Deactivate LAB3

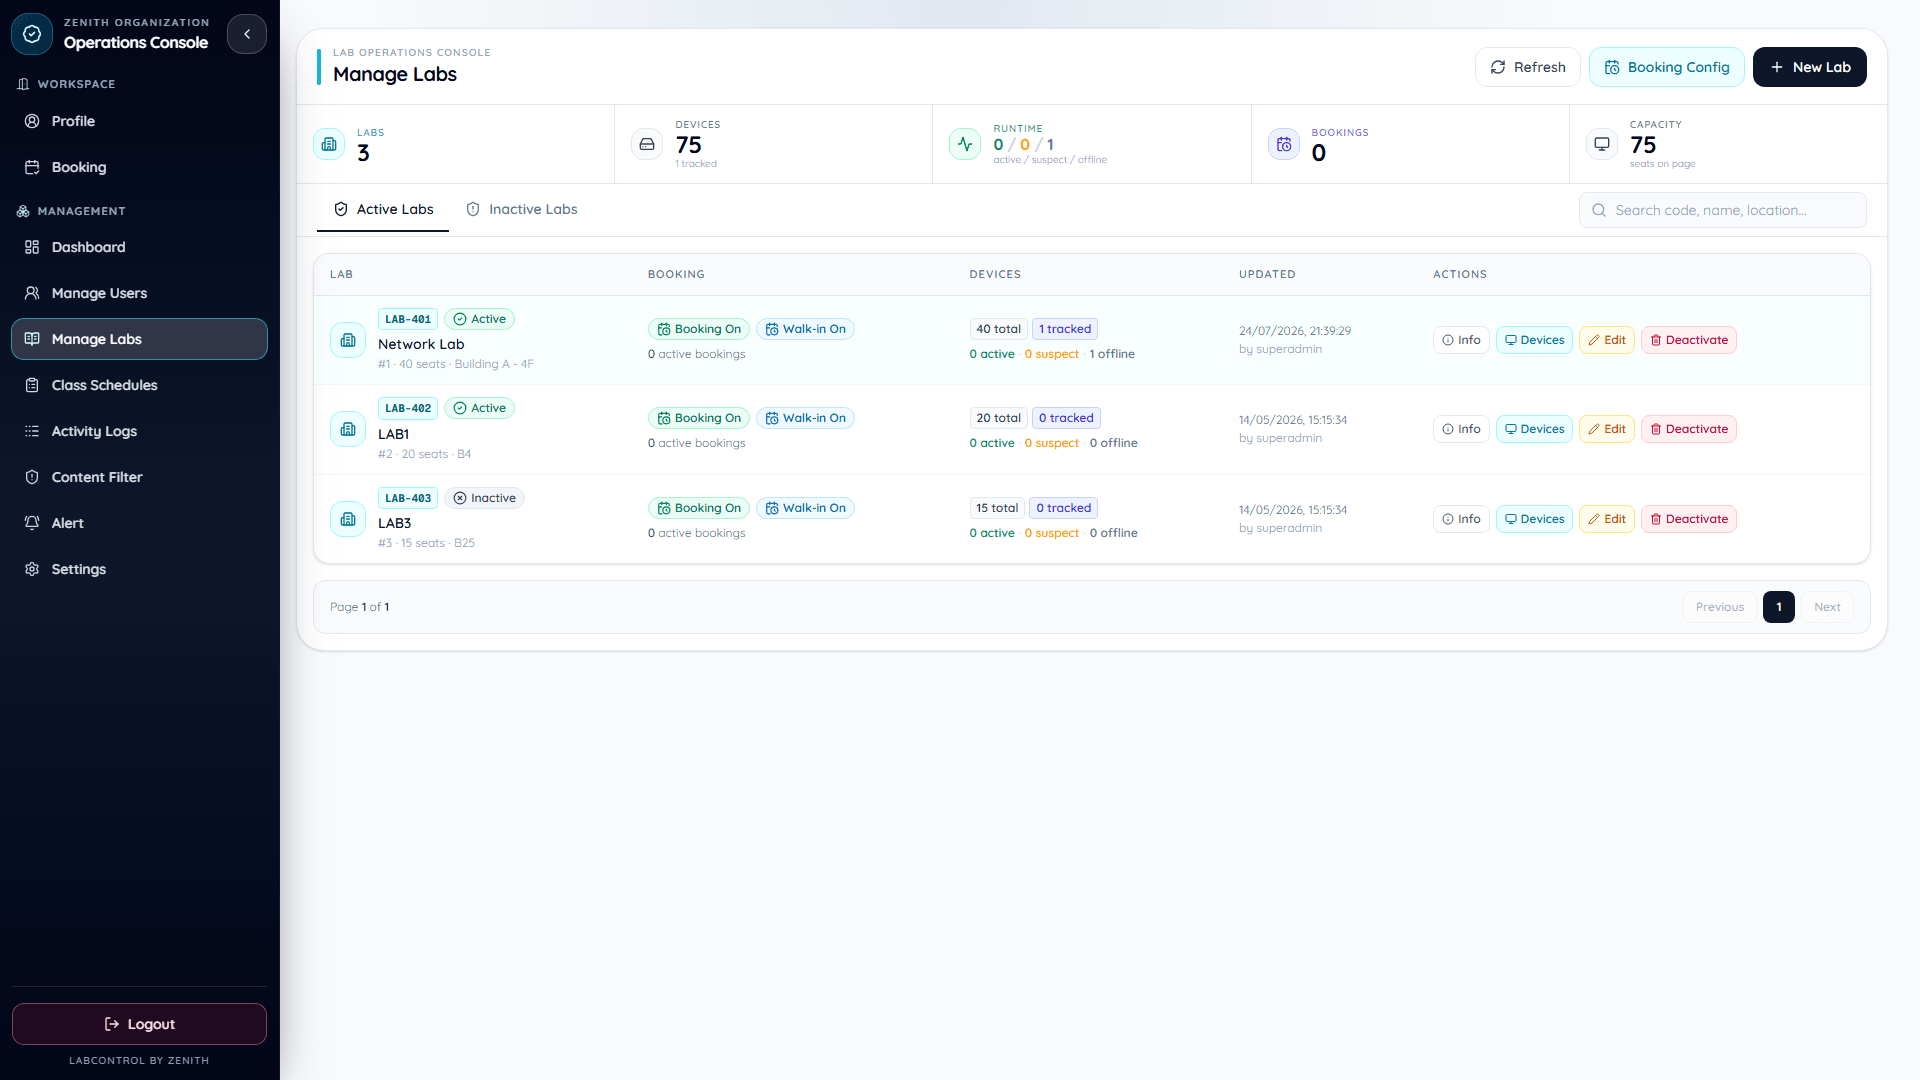pyautogui.click(x=1688, y=519)
